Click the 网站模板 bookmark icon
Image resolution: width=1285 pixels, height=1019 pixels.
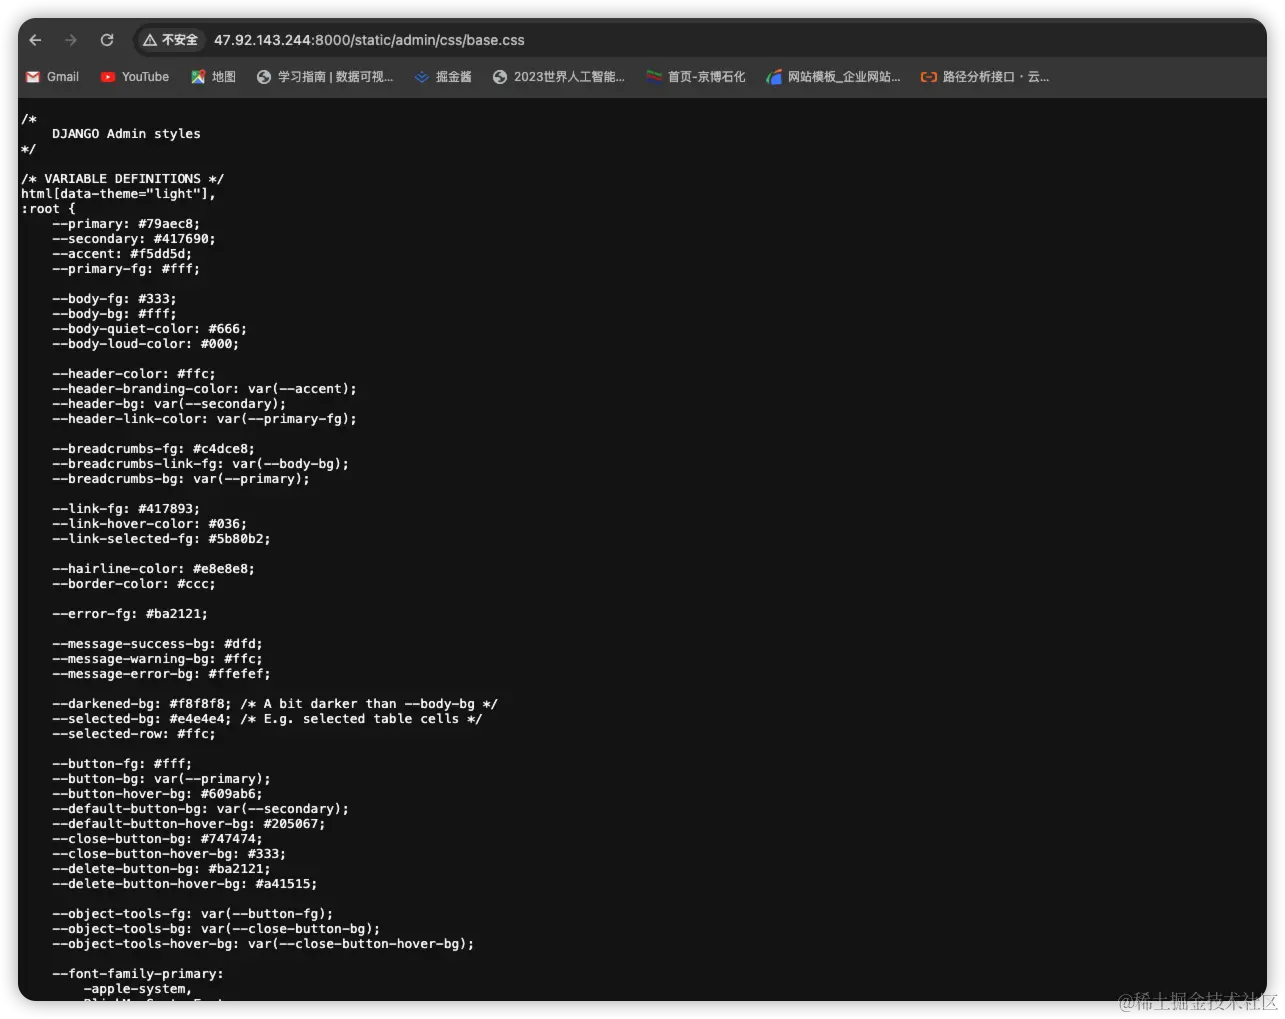(x=774, y=77)
